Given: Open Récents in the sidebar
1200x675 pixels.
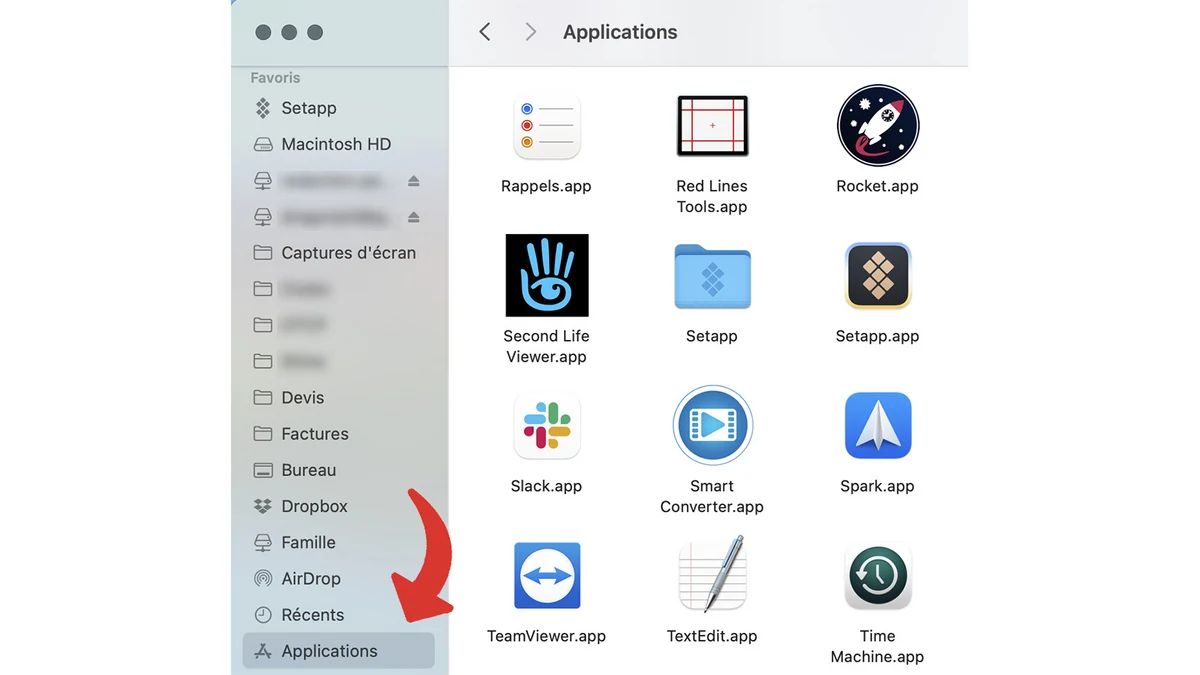Looking at the screenshot, I should pos(340,615).
